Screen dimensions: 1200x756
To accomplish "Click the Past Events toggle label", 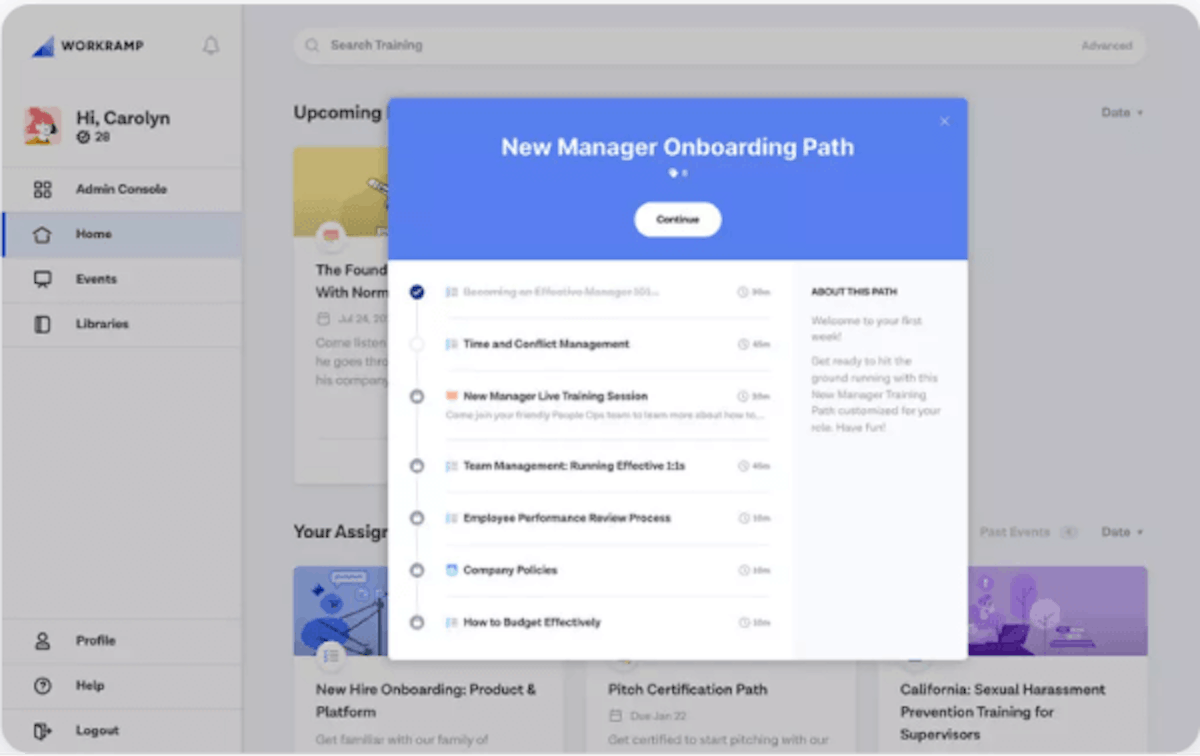I will coord(1014,532).
